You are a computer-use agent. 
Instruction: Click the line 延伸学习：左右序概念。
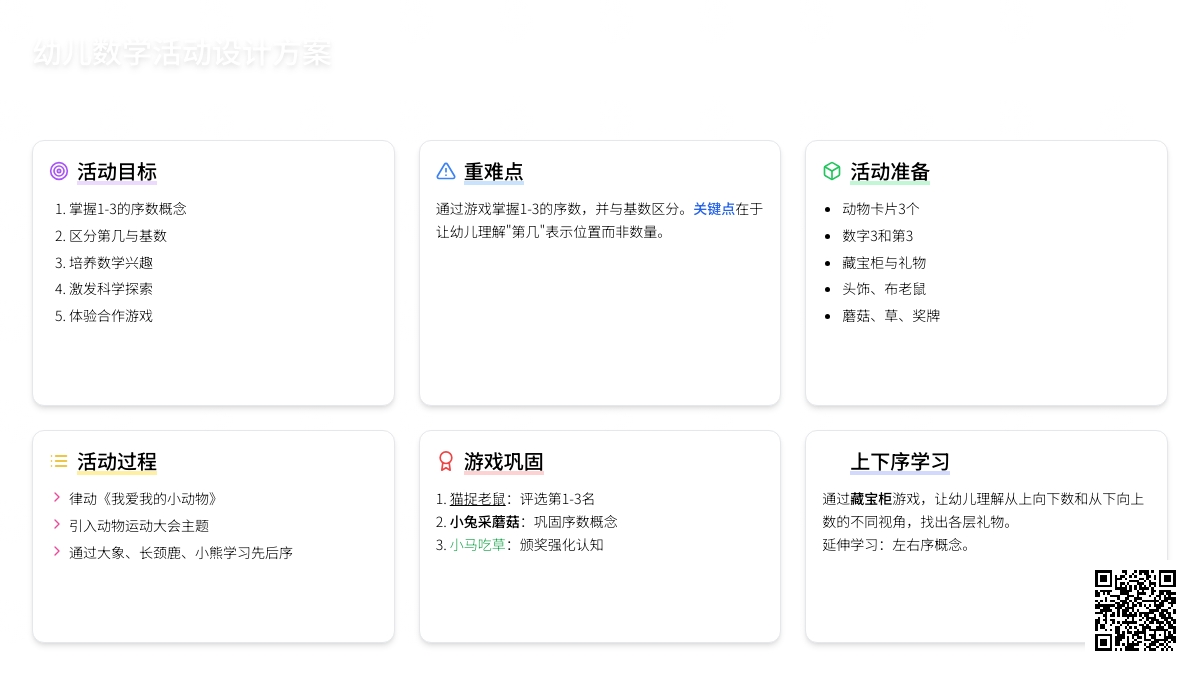click(897, 545)
